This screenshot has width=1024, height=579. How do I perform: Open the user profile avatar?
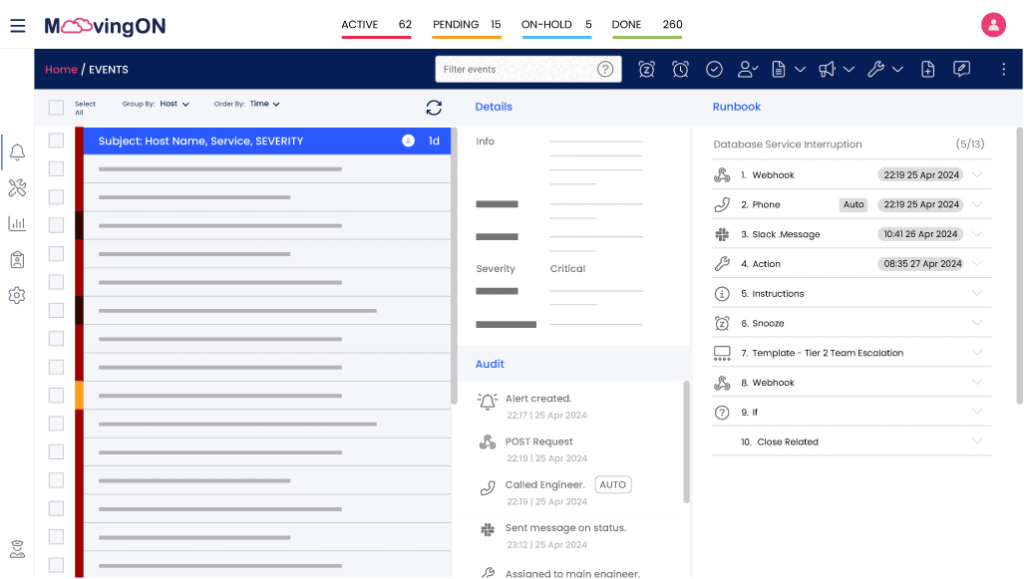(993, 25)
